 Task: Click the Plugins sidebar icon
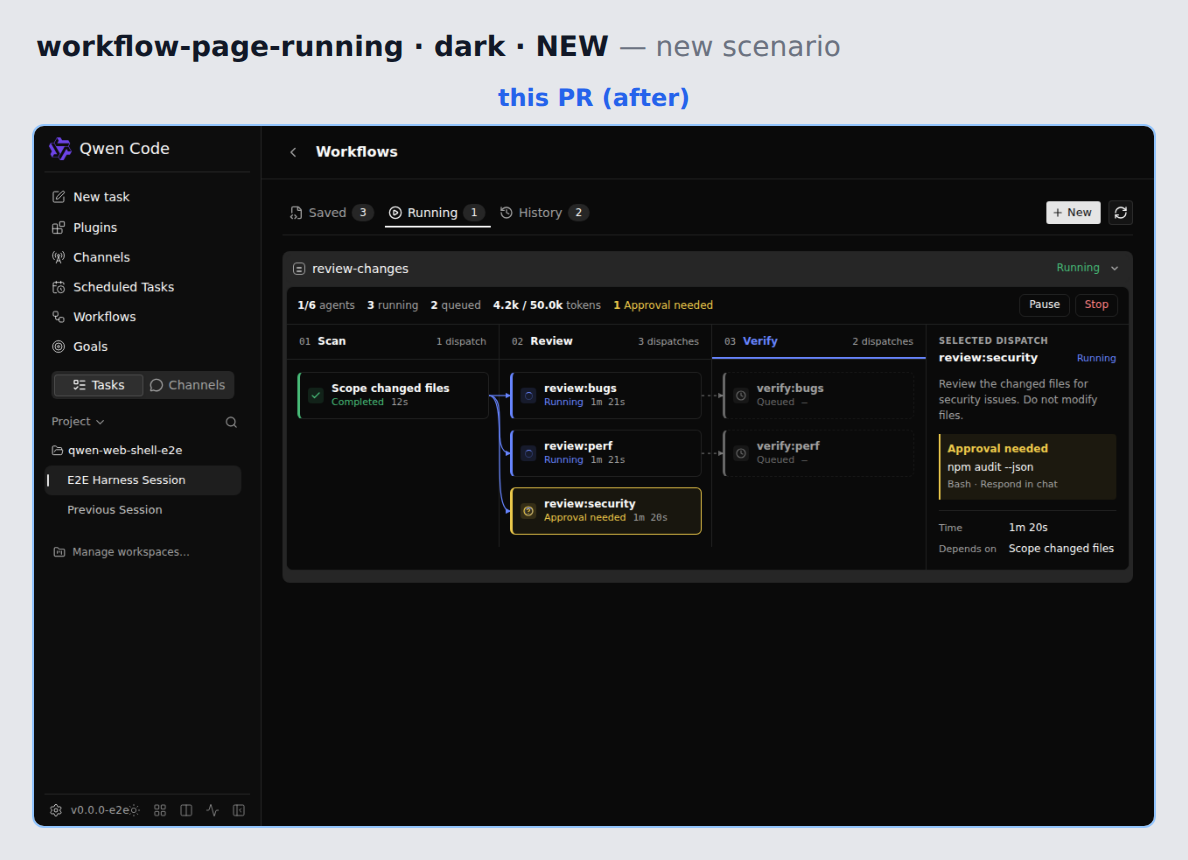[58, 227]
